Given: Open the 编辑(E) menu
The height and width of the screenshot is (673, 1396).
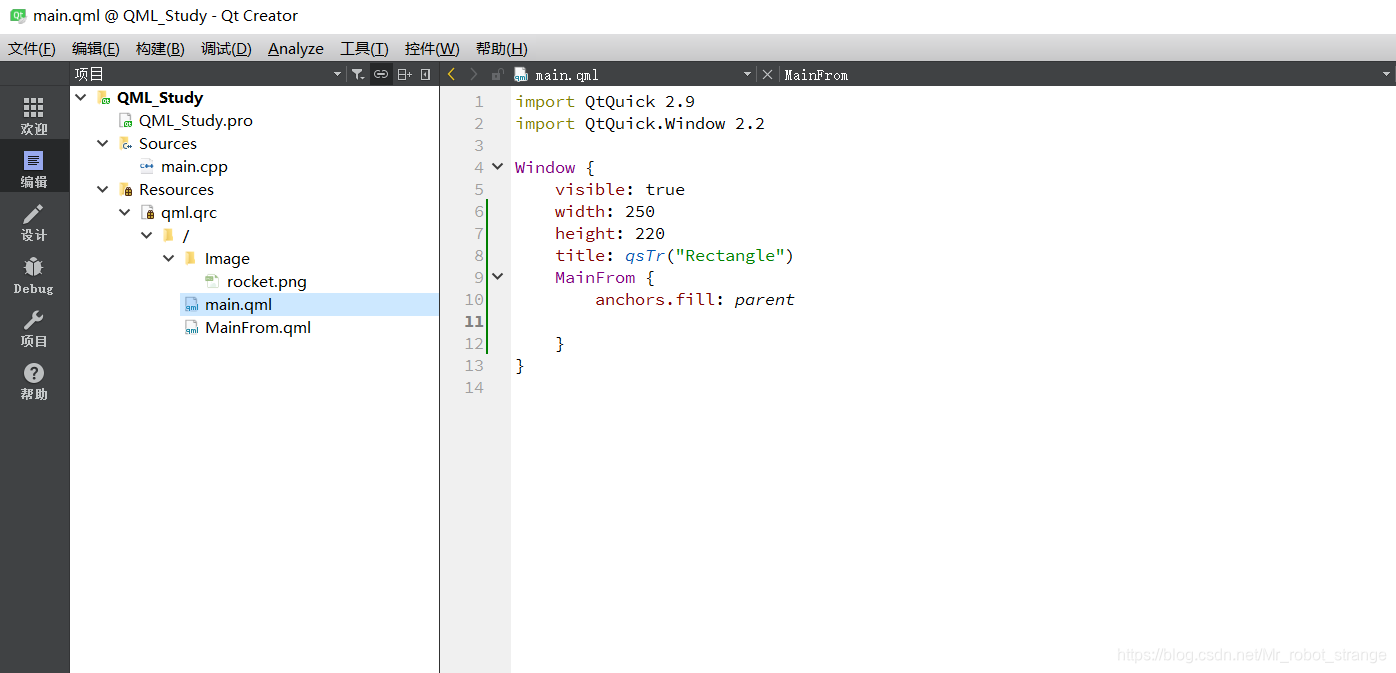Looking at the screenshot, I should tap(96, 48).
